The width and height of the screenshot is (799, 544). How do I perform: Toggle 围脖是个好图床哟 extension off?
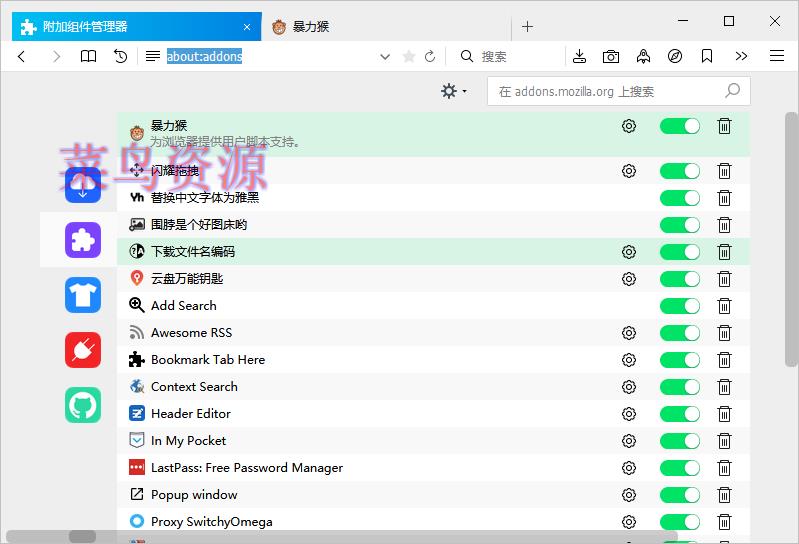[x=680, y=225]
